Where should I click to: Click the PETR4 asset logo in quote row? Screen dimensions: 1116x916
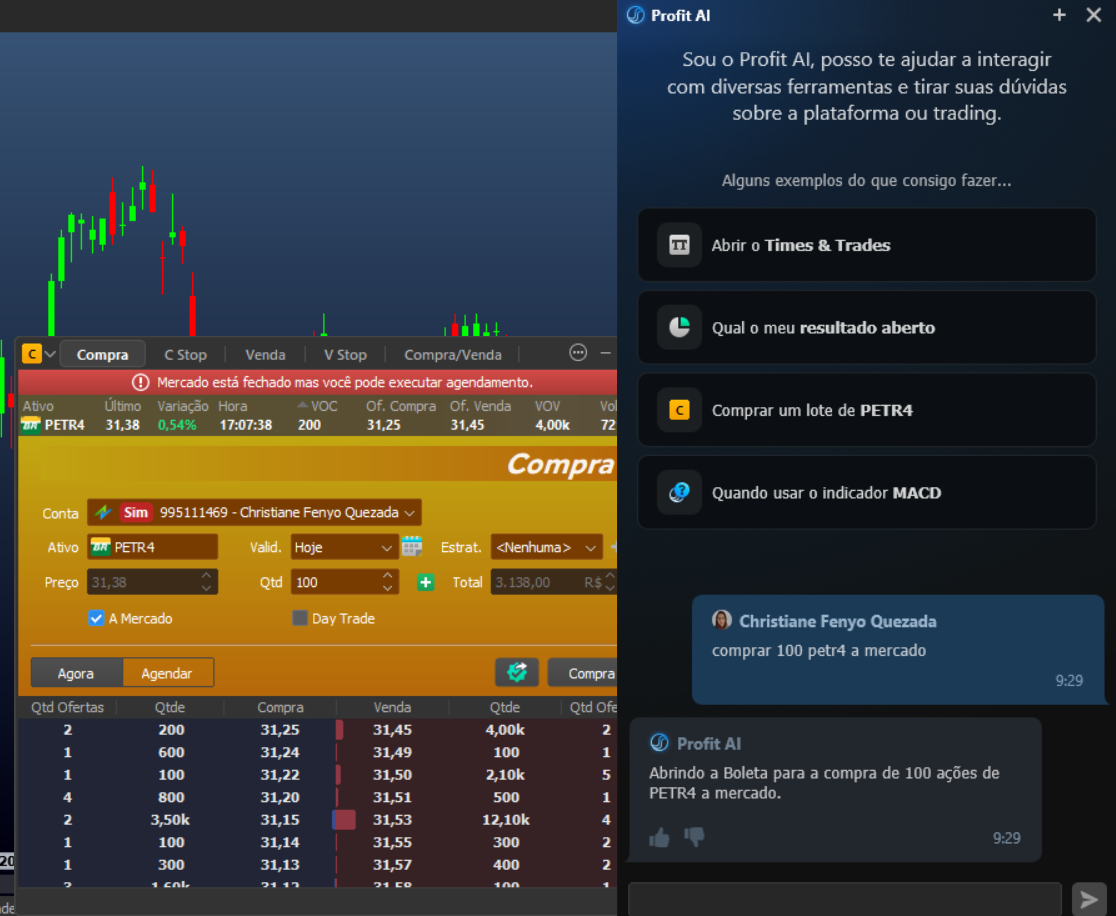pyautogui.click(x=31, y=425)
